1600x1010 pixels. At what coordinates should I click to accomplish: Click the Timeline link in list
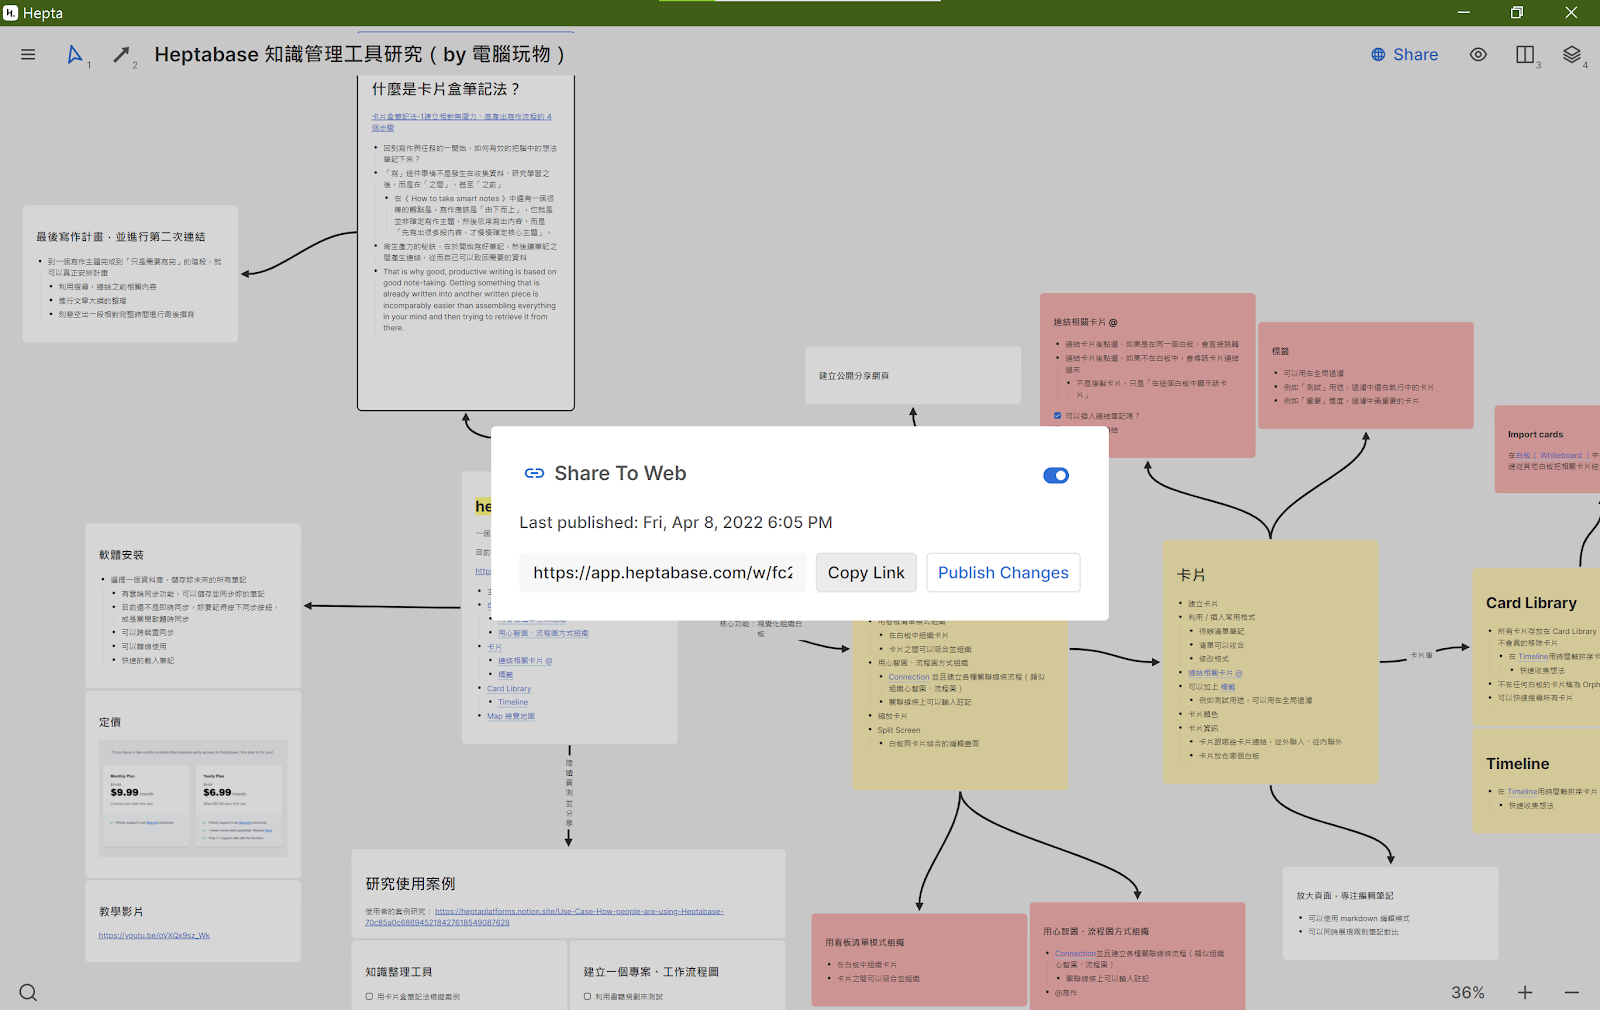(513, 702)
